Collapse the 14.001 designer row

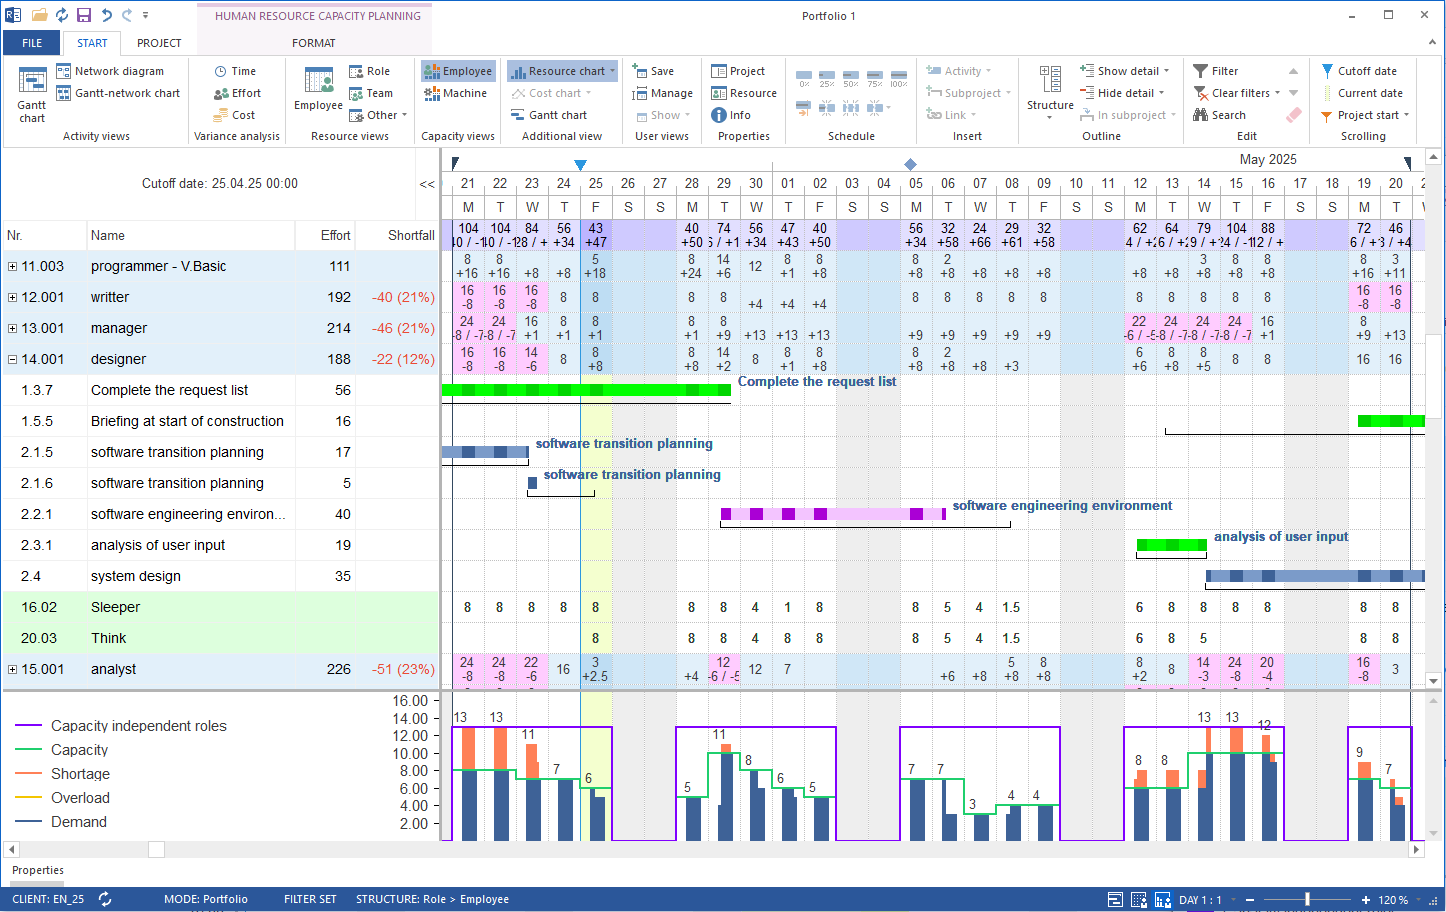point(12,359)
